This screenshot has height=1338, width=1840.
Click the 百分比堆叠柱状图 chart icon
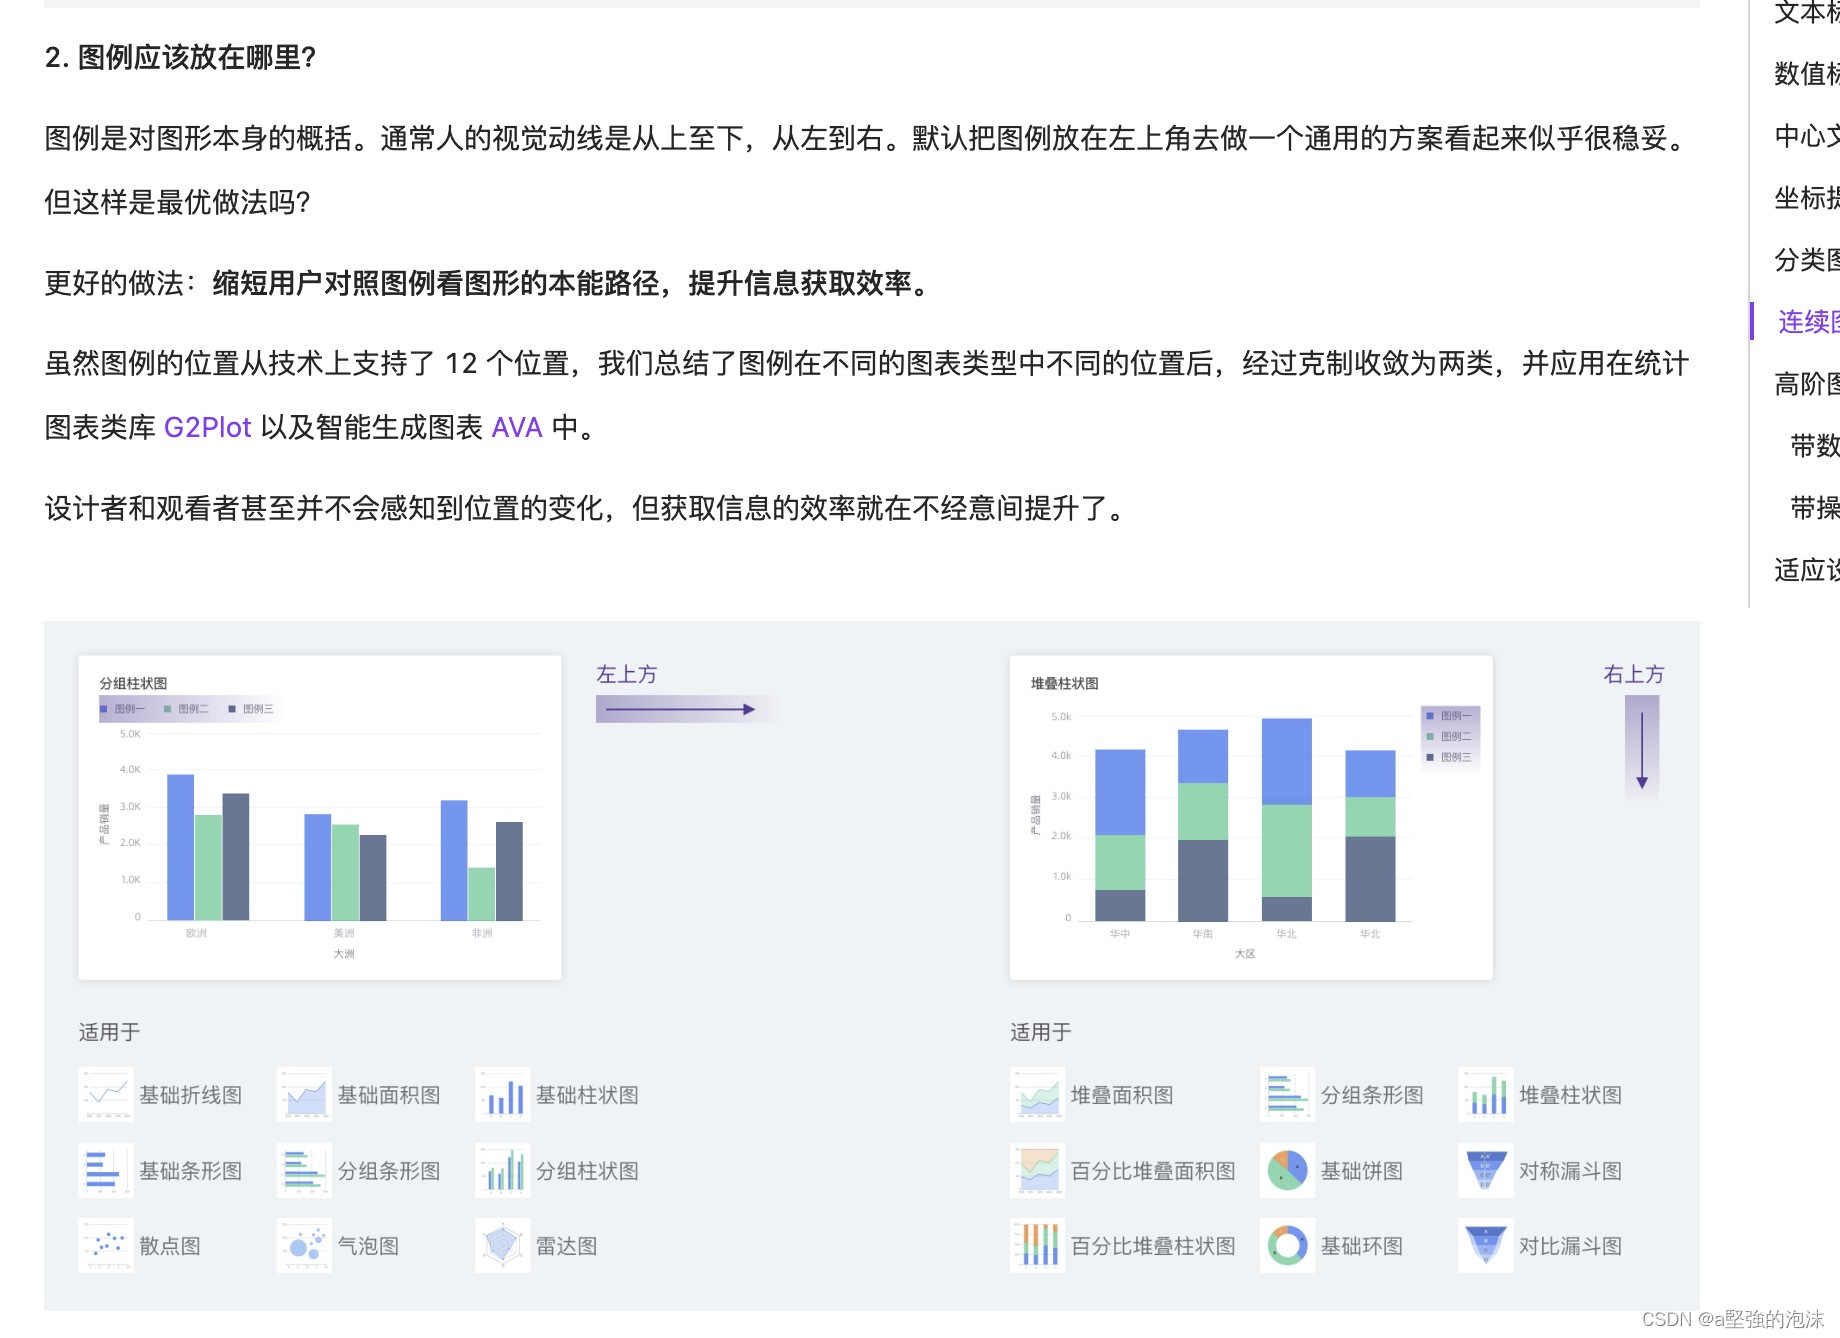tap(1037, 1246)
